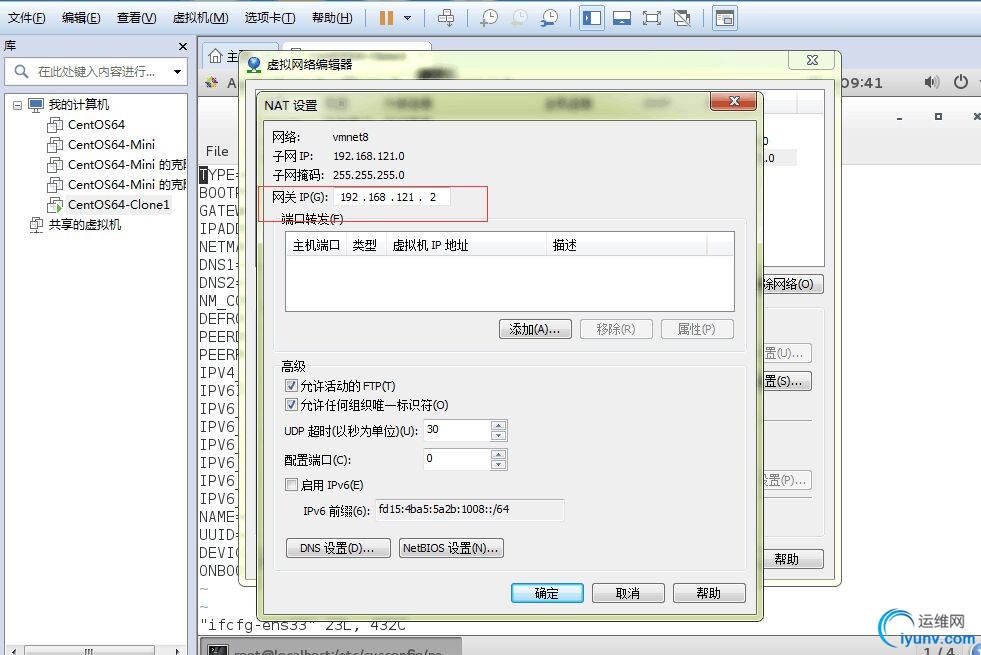981x655 pixels.
Task: Click the thumbnail bar toolbar icon
Action: click(x=724, y=18)
